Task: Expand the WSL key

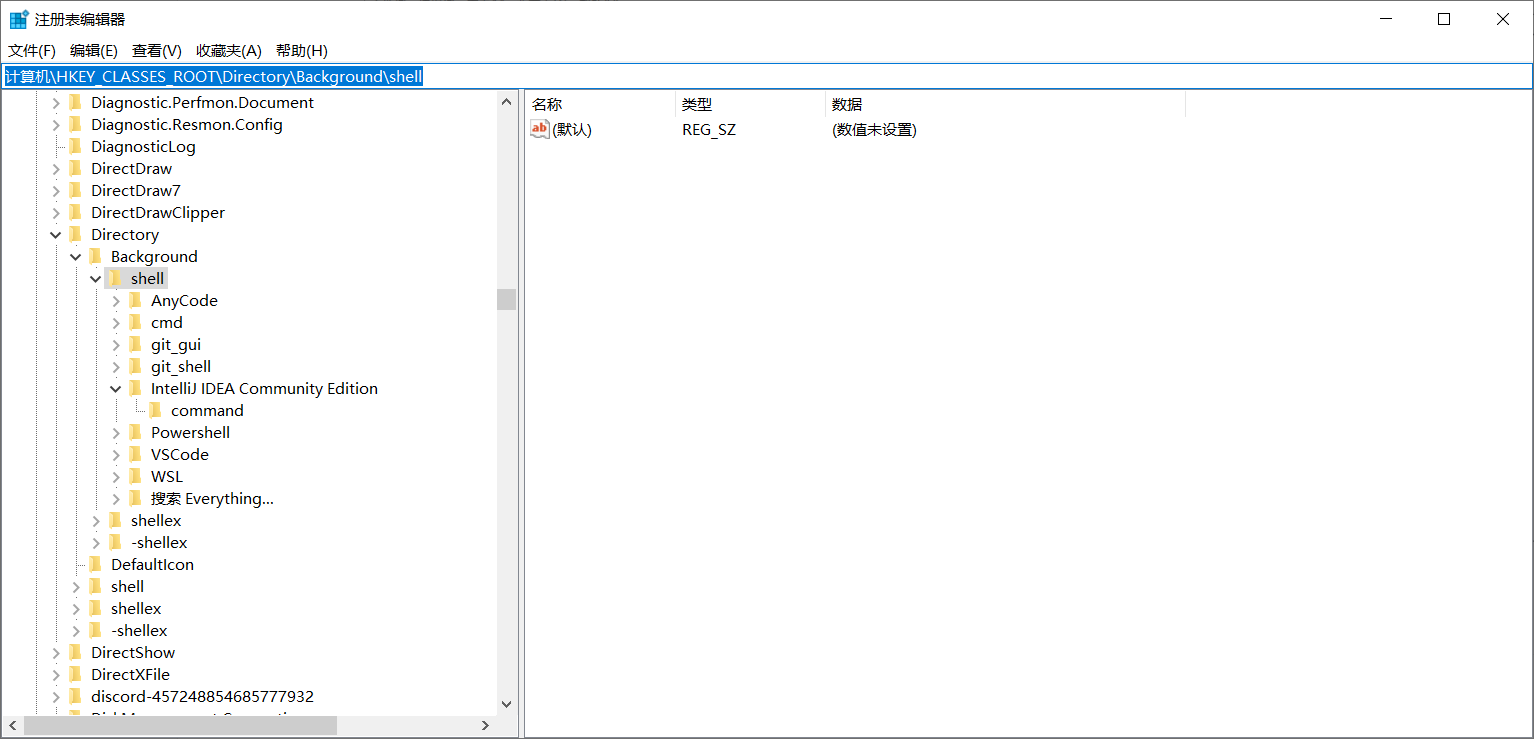Action: point(116,477)
